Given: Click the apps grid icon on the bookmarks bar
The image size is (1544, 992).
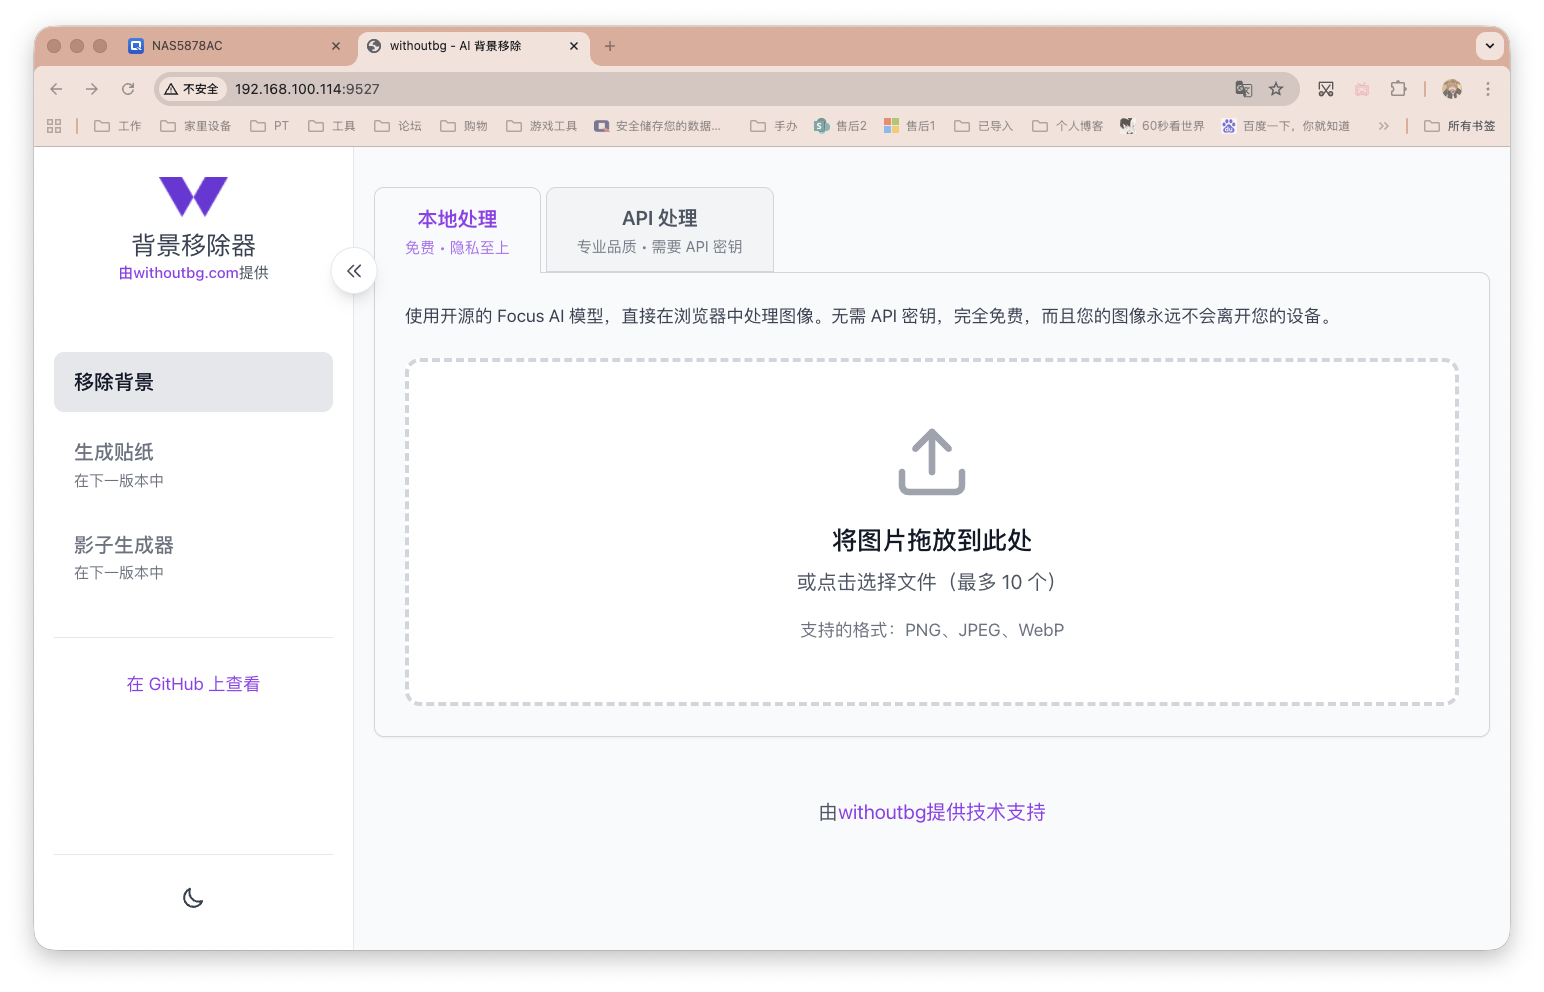Looking at the screenshot, I should coord(54,125).
